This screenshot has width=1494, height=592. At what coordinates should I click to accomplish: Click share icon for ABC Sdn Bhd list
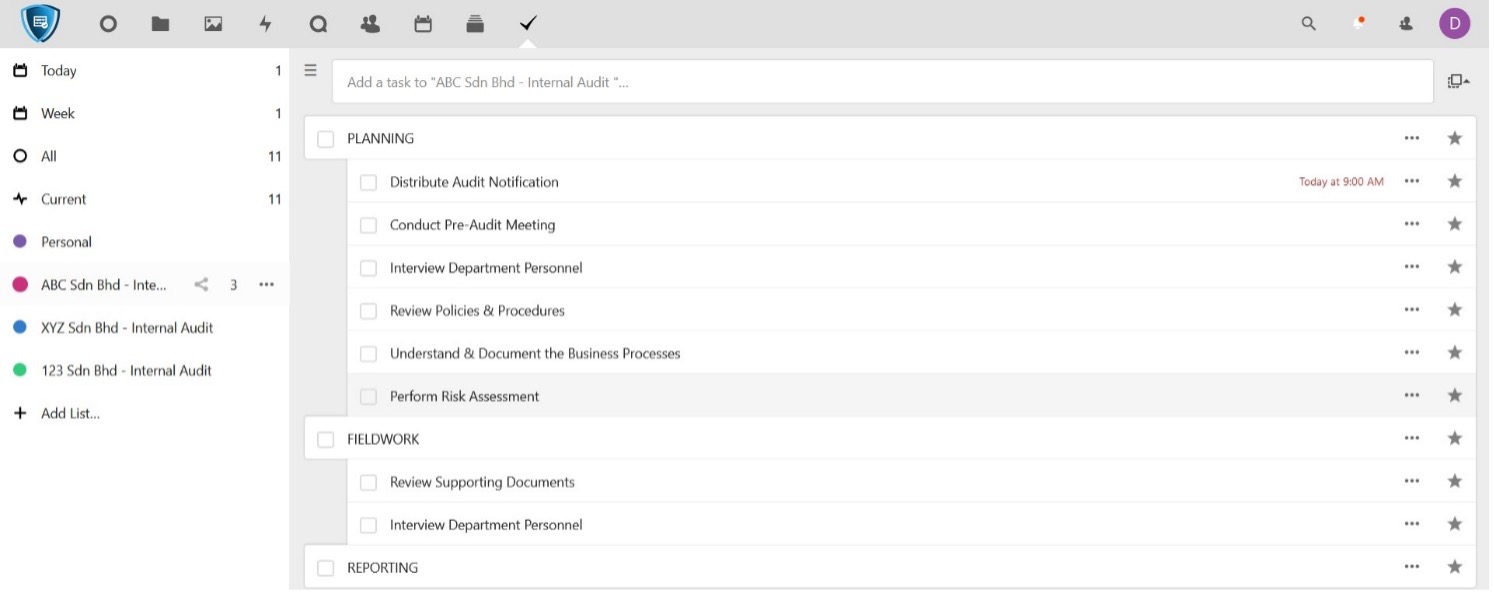click(x=201, y=285)
